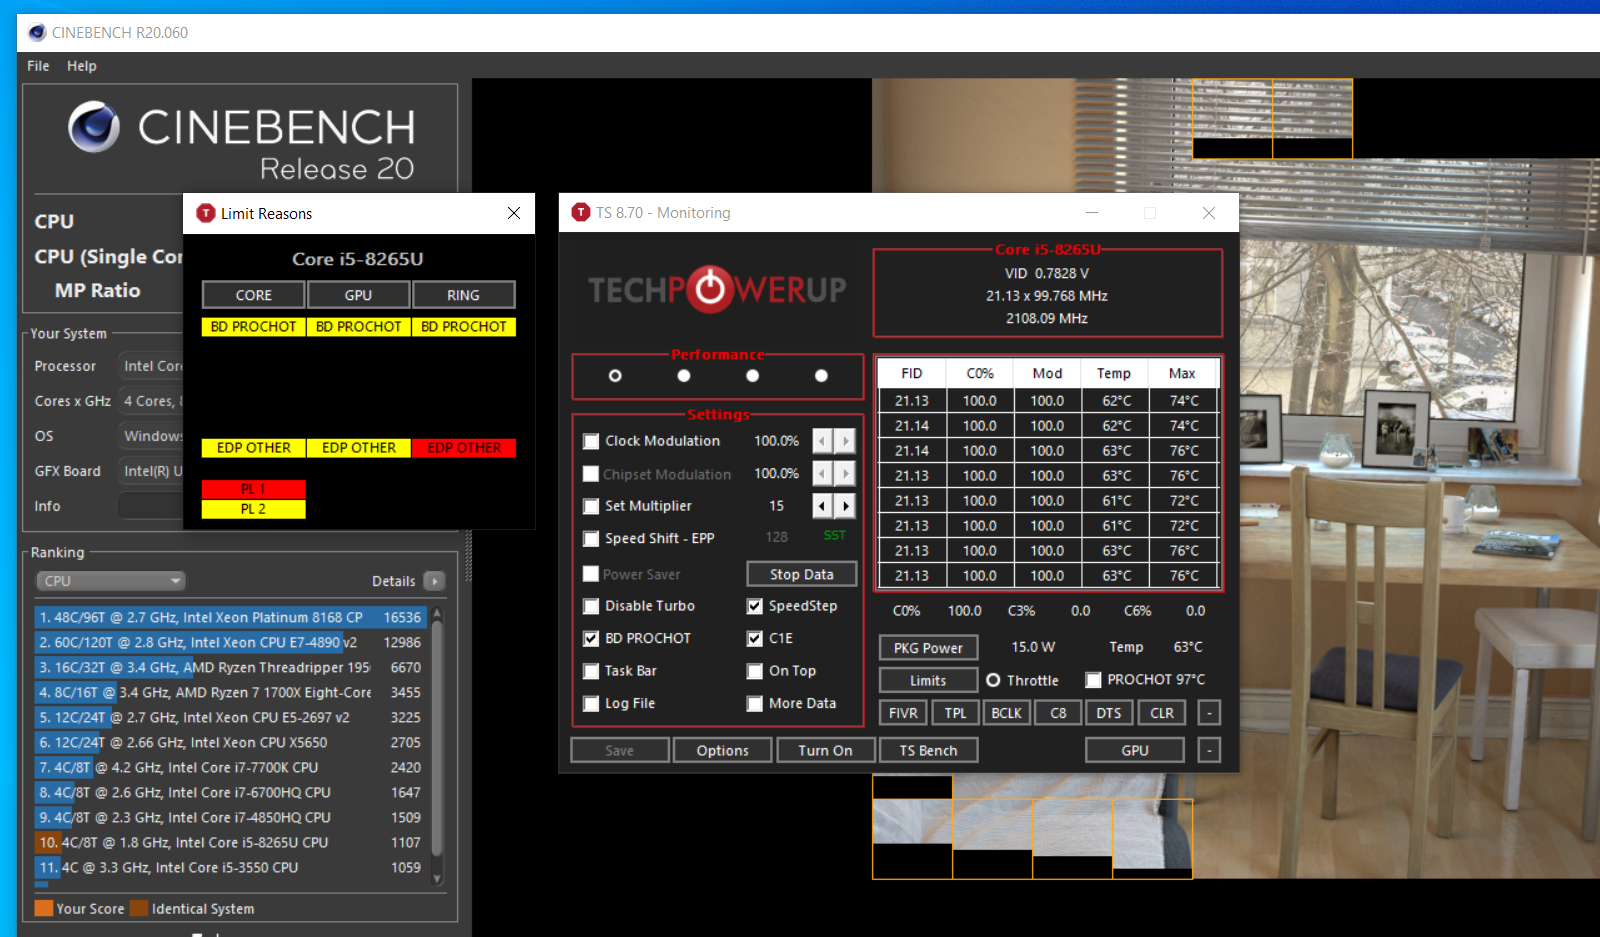Select the fourth Performance profile radio button
Viewport: 1600px width, 937px height.
pos(821,376)
